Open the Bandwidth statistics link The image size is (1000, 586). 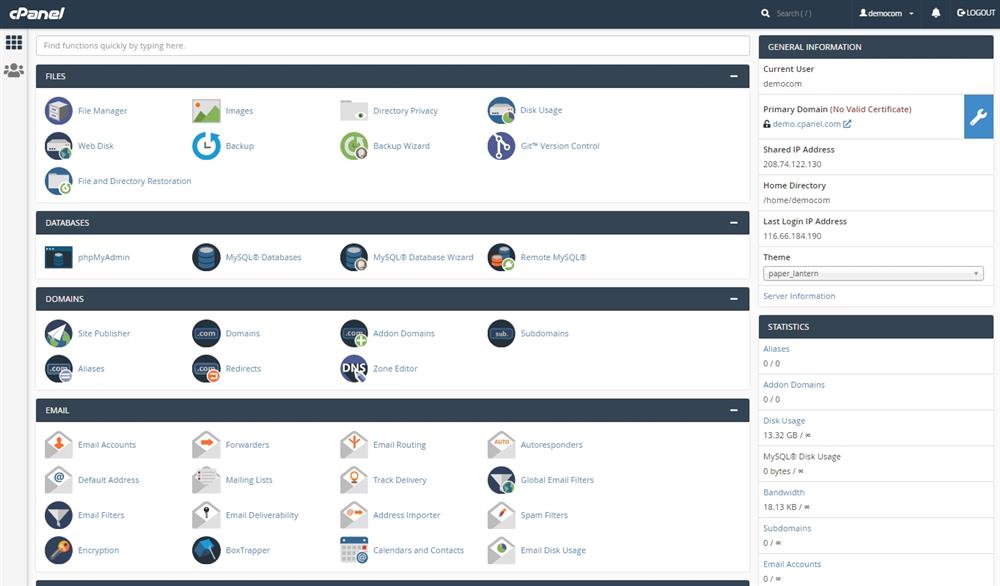[x=784, y=493]
